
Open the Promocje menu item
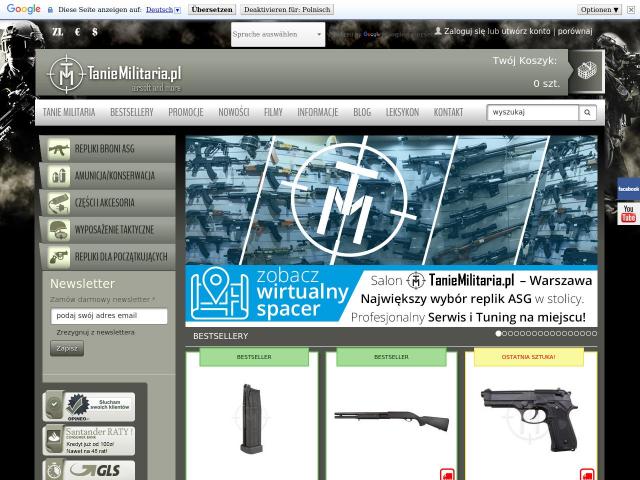click(186, 112)
